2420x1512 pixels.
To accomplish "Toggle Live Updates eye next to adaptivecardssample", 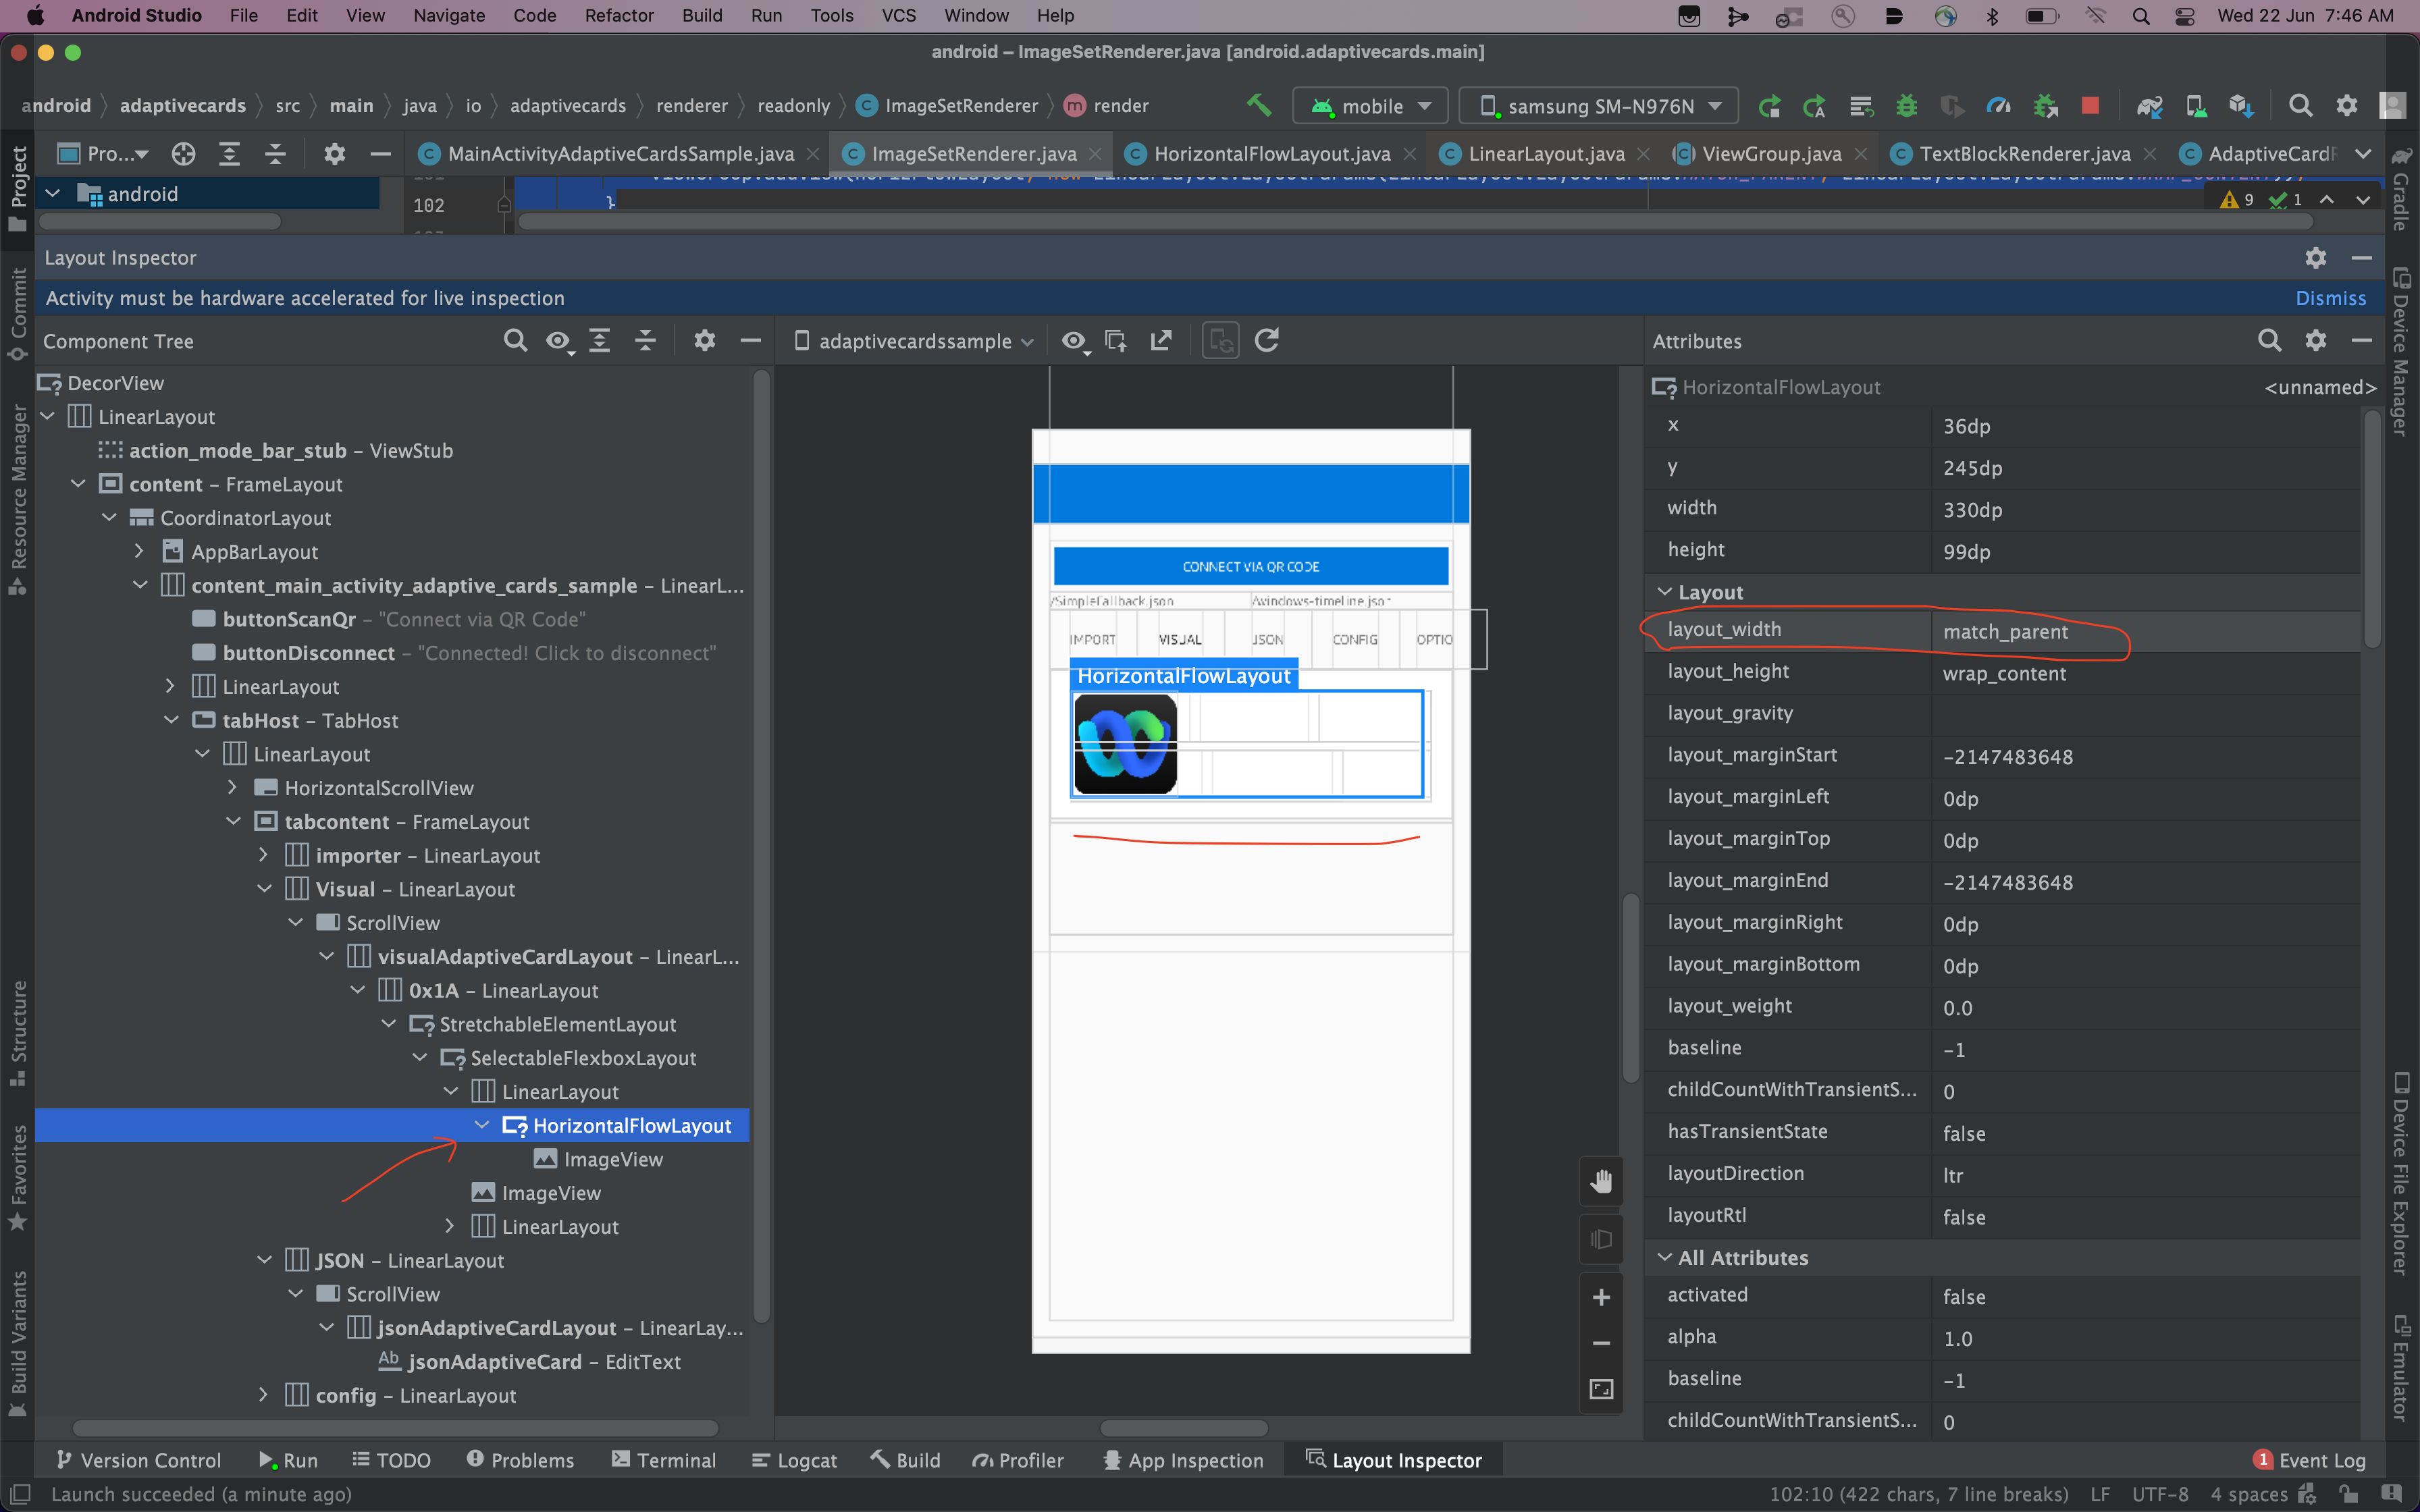I will [x=1074, y=341].
